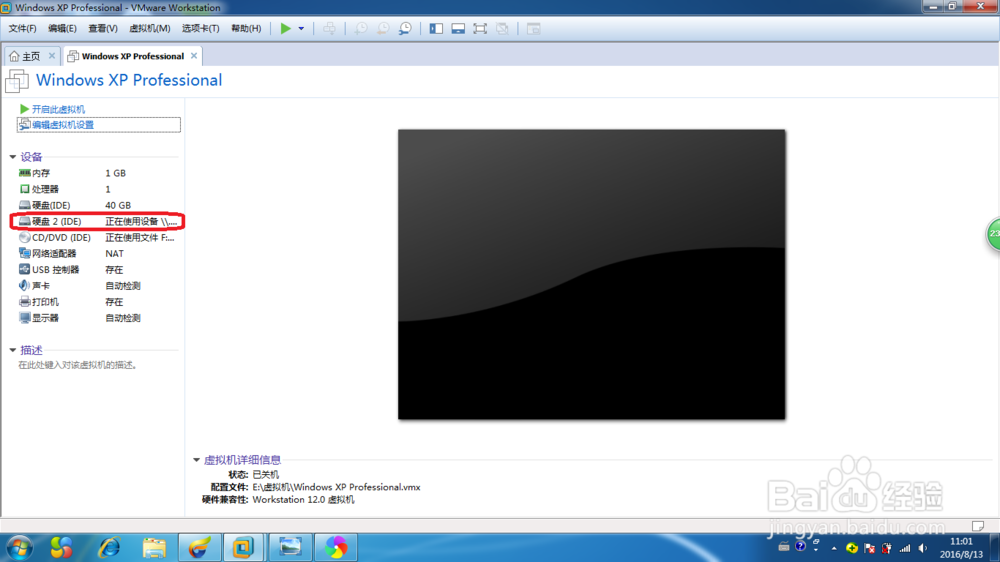This screenshot has width=1000, height=562.
Task: Click the message log icon in status bar
Action: [978, 526]
